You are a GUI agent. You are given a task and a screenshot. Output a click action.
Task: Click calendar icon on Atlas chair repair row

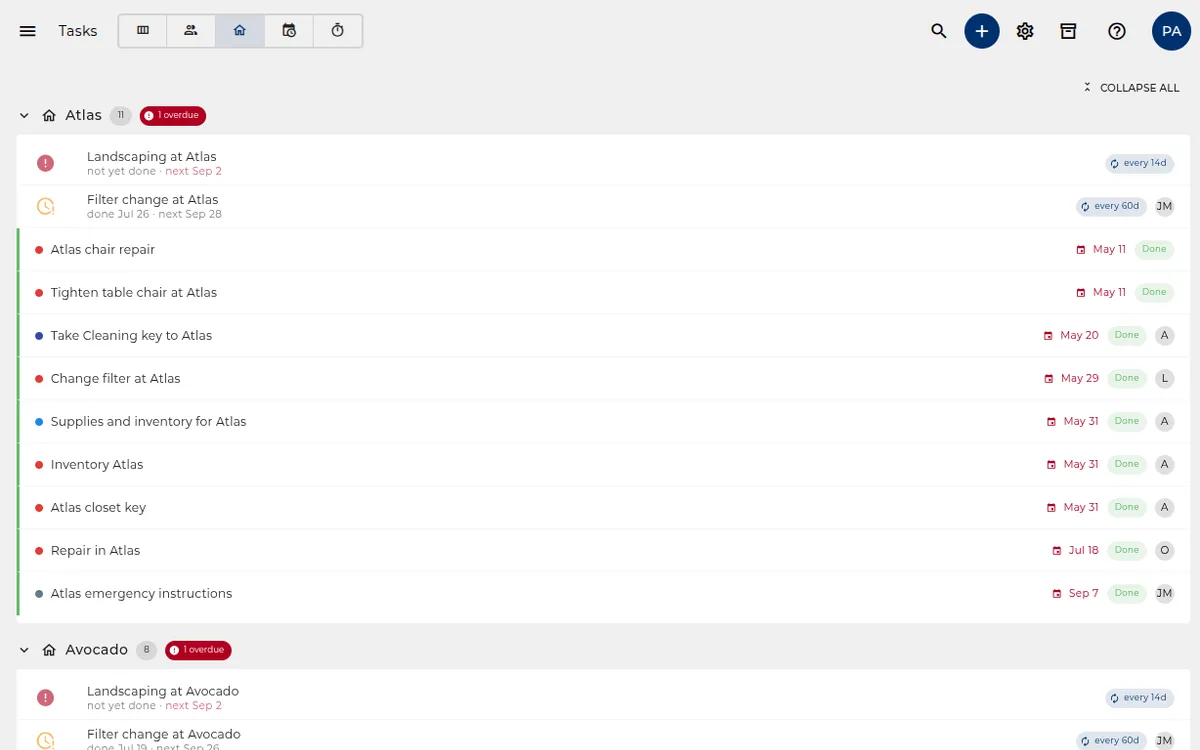(1080, 250)
